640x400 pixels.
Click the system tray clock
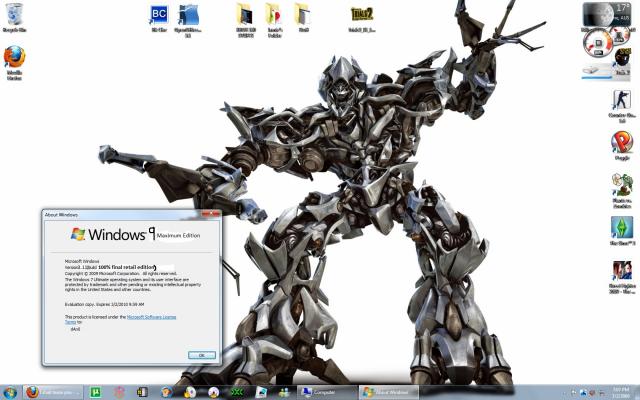(621, 393)
